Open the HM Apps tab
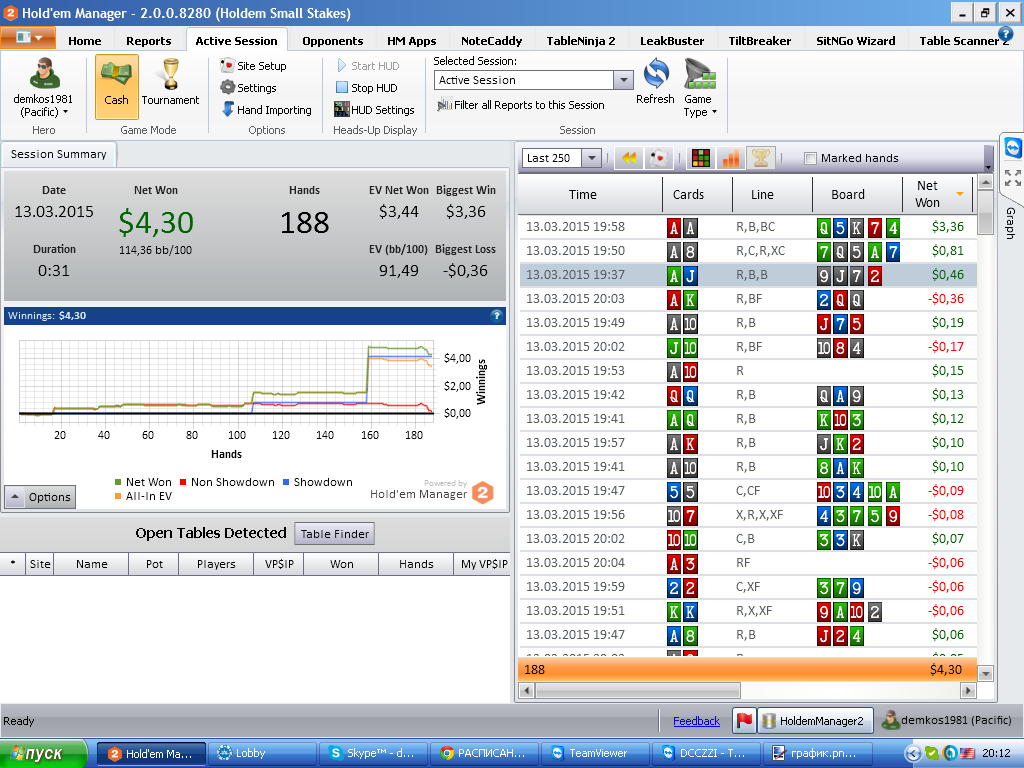Screen dimensions: 1024x768 point(411,40)
